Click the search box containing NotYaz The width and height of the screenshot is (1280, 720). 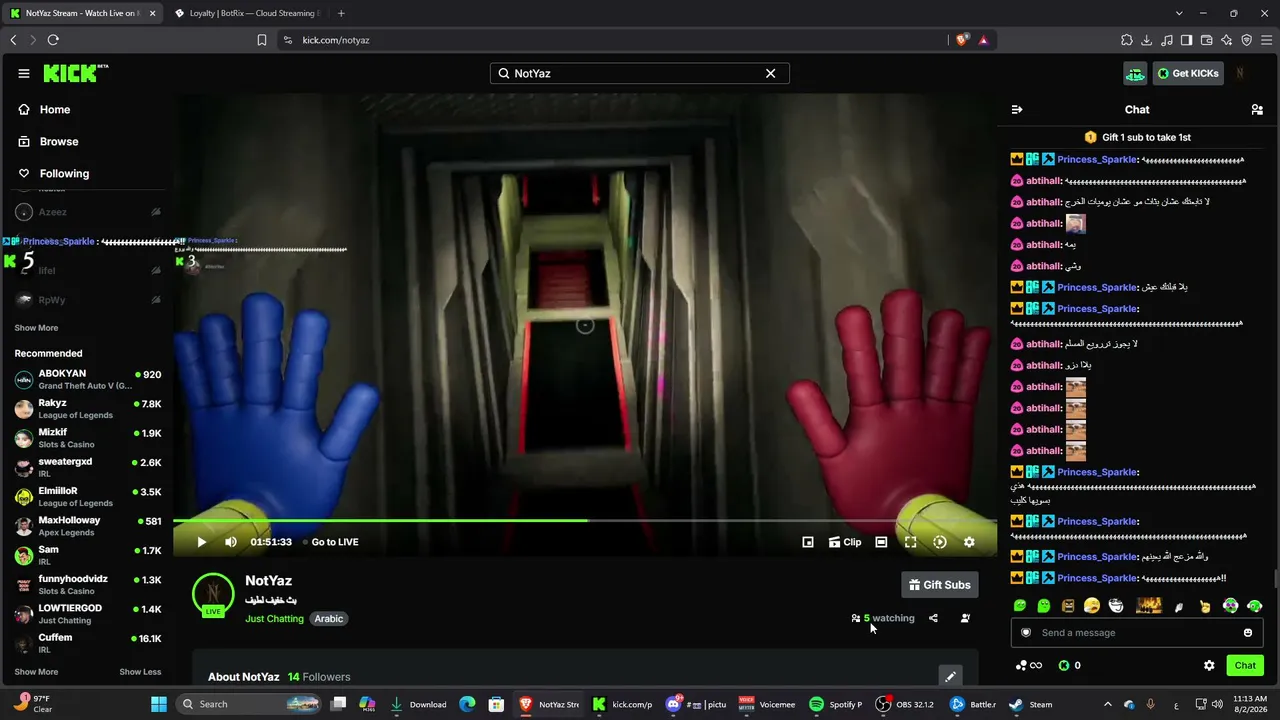click(640, 73)
